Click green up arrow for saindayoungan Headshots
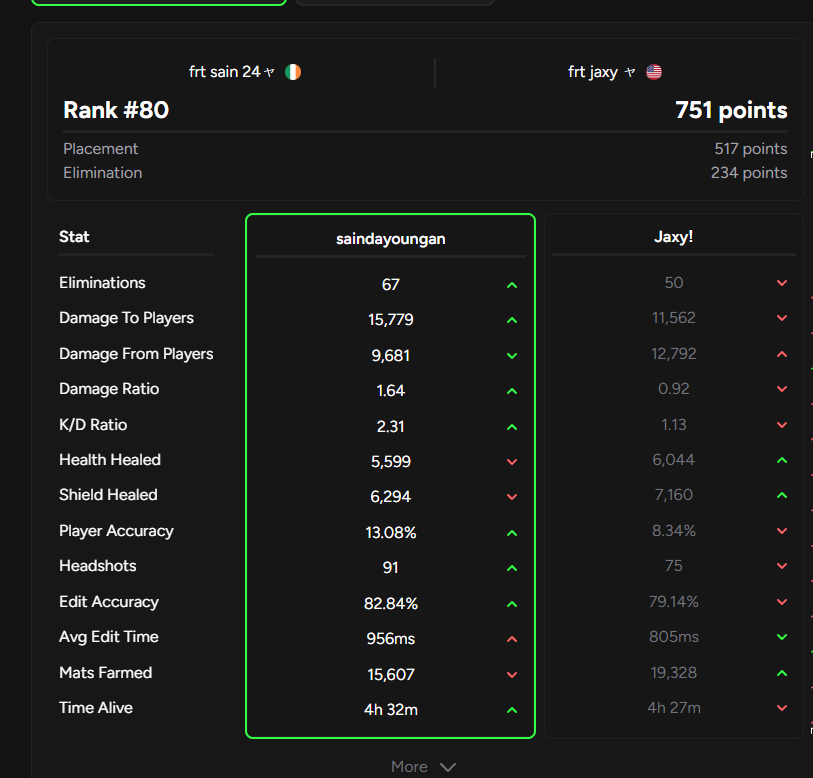This screenshot has height=778, width=813. pyautogui.click(x=512, y=568)
